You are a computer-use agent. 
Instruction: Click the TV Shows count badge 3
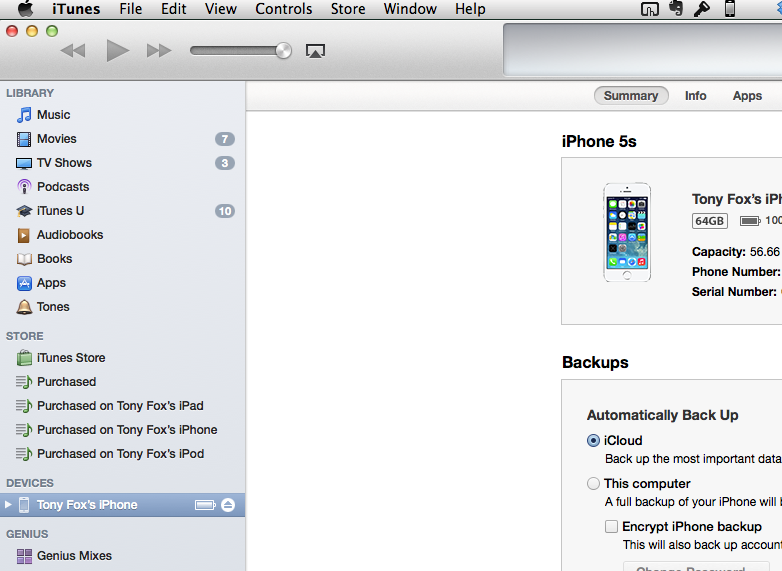pos(225,163)
